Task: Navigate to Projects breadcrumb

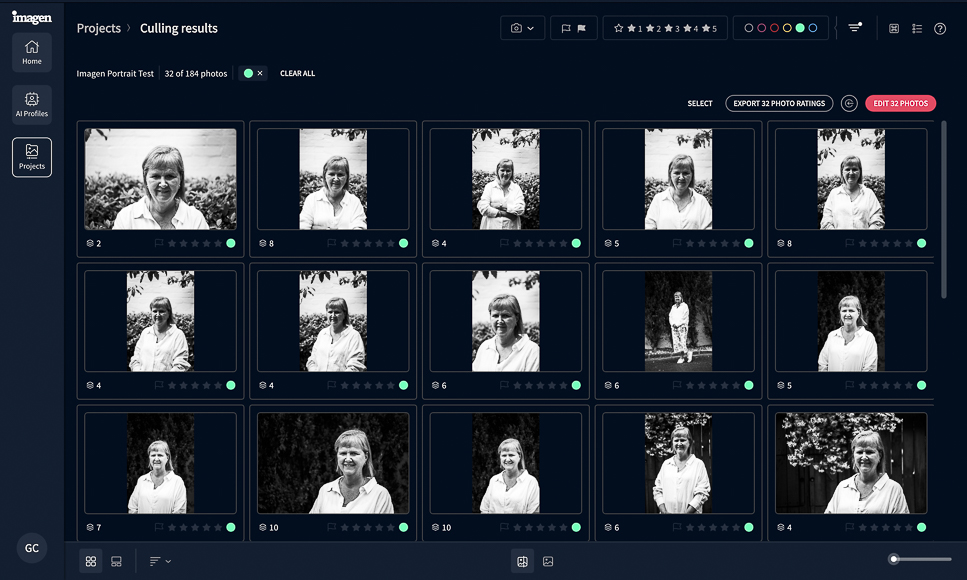Action: (98, 29)
